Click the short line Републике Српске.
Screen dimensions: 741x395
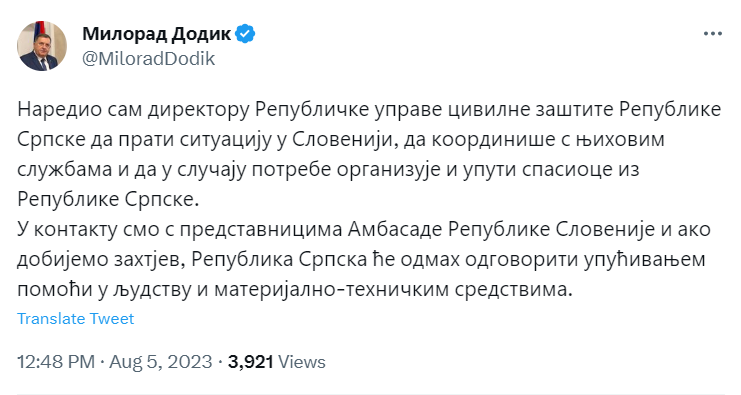coord(108,199)
